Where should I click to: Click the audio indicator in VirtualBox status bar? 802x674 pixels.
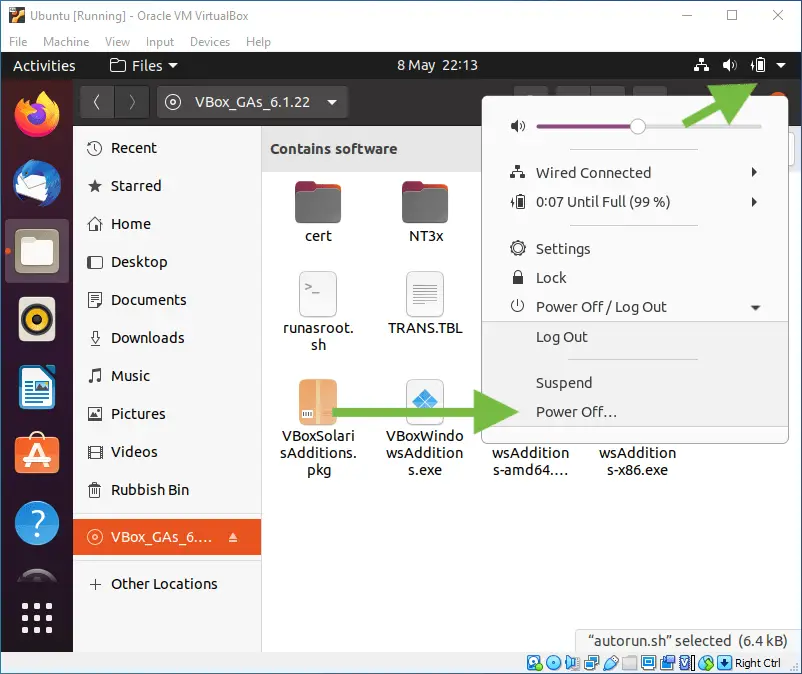pyautogui.click(x=572, y=663)
